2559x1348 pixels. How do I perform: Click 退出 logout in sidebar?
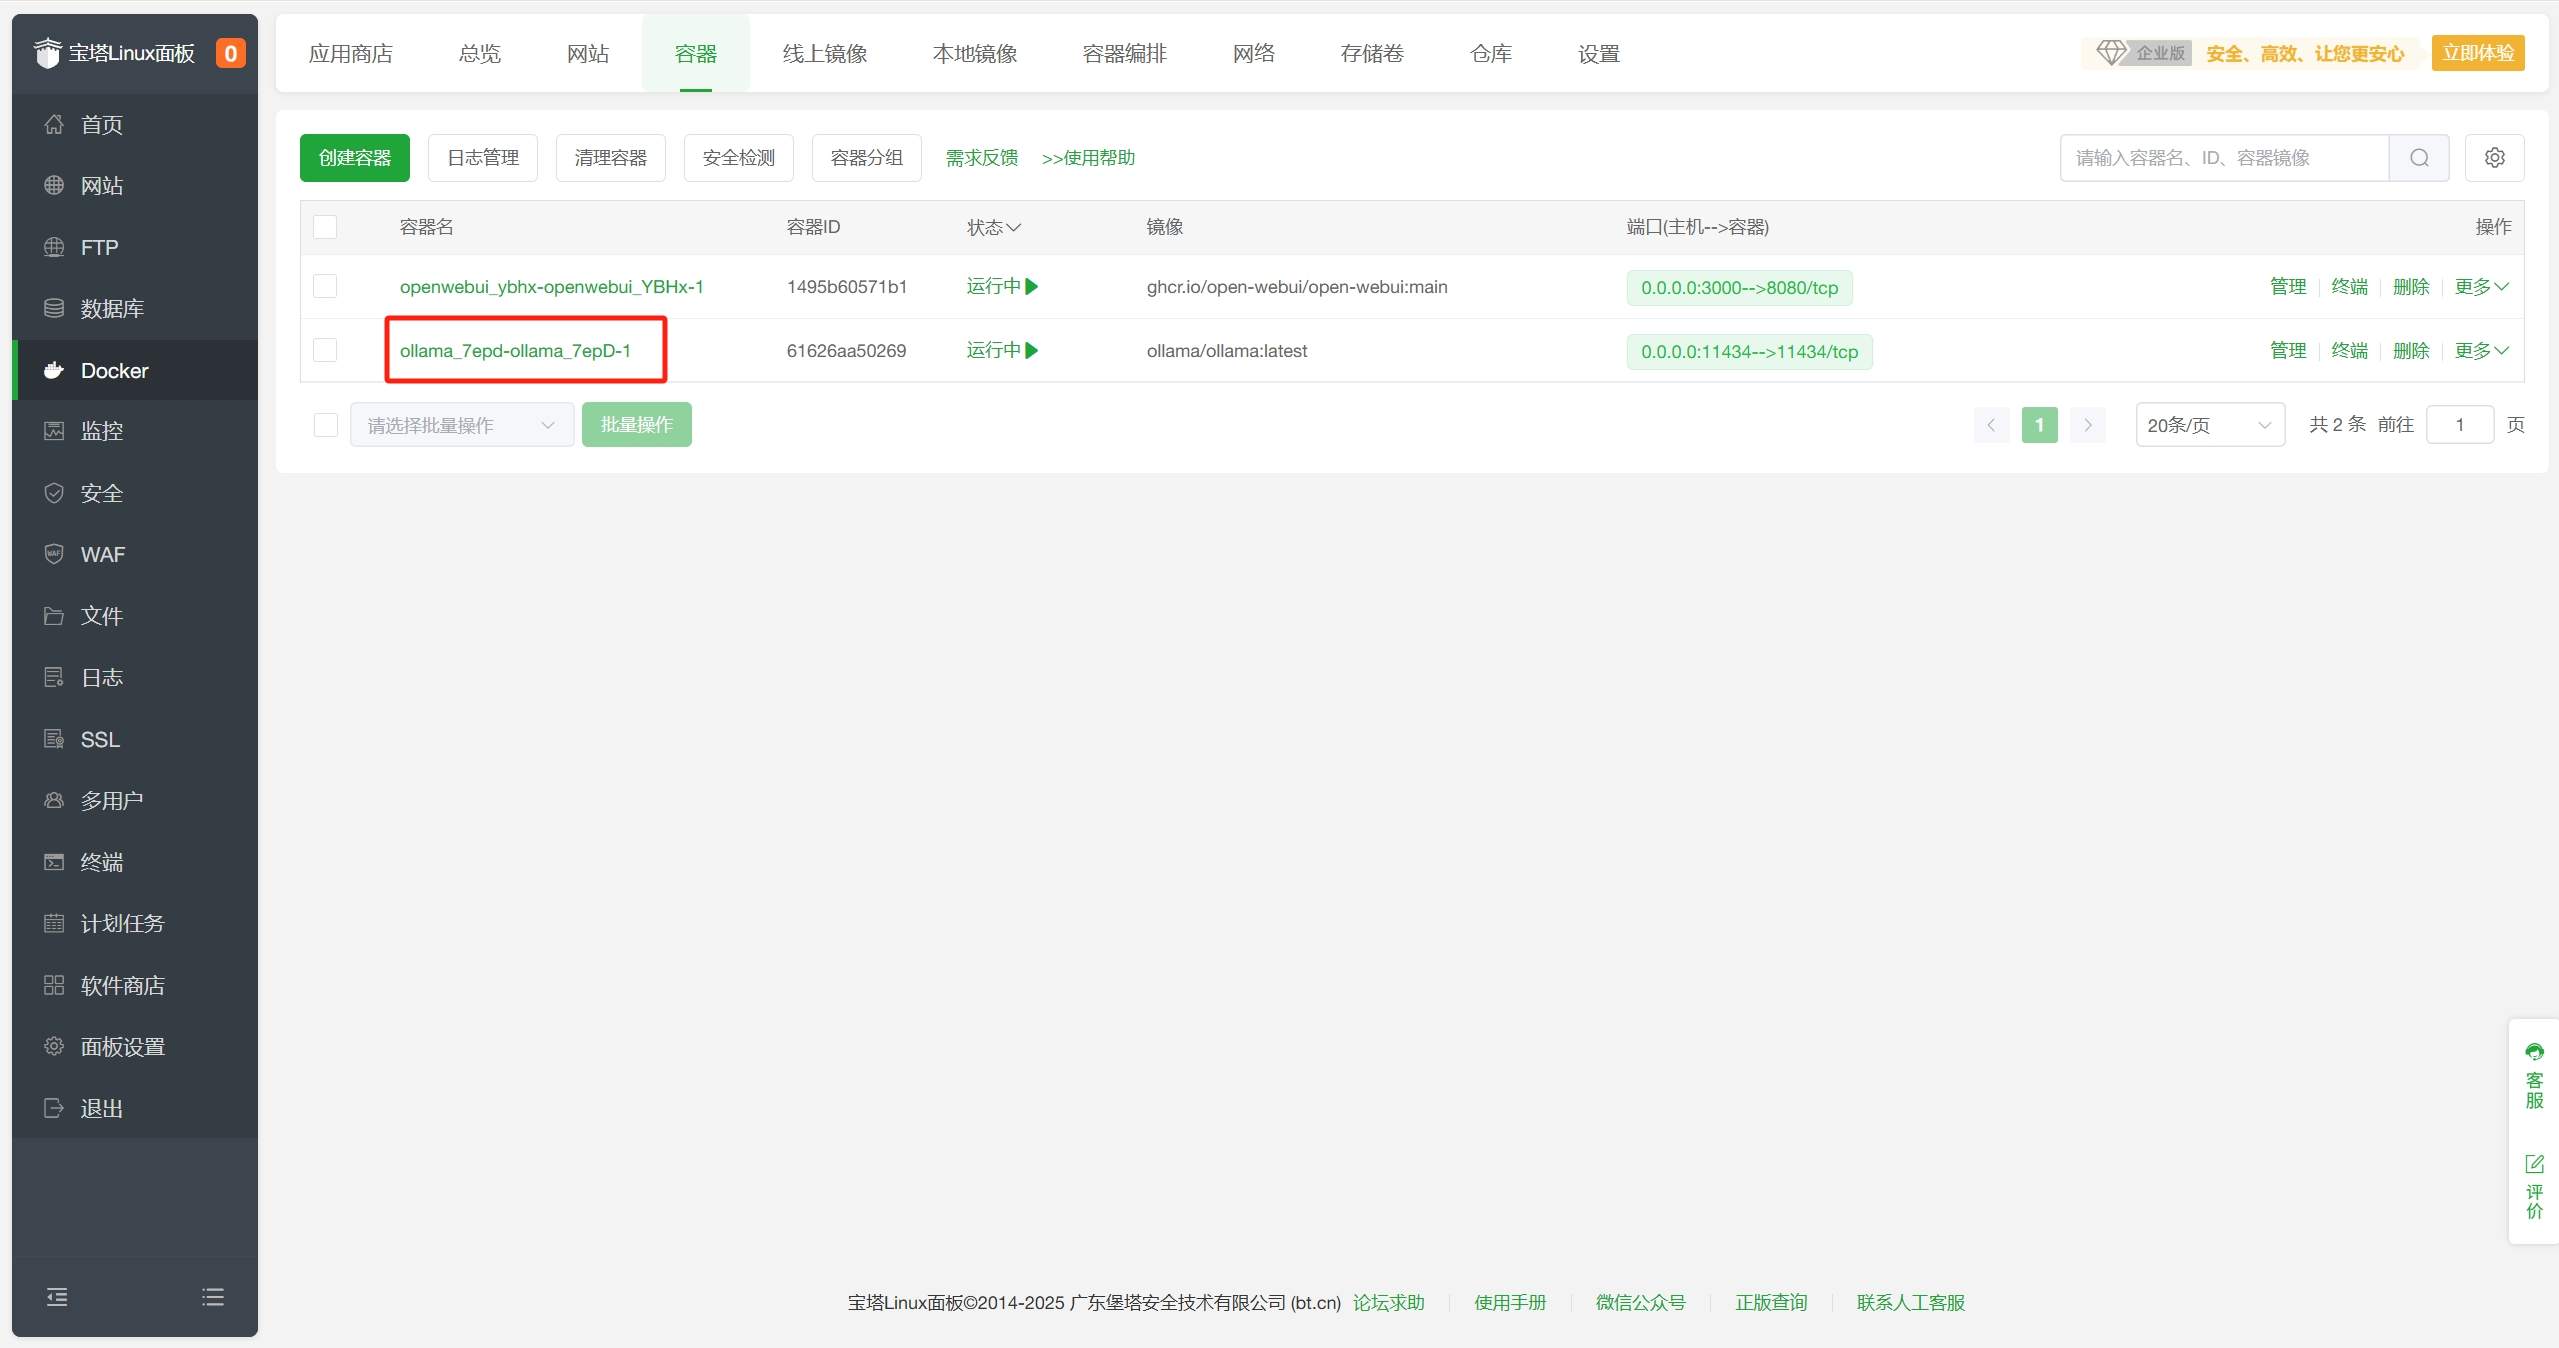[135, 1109]
